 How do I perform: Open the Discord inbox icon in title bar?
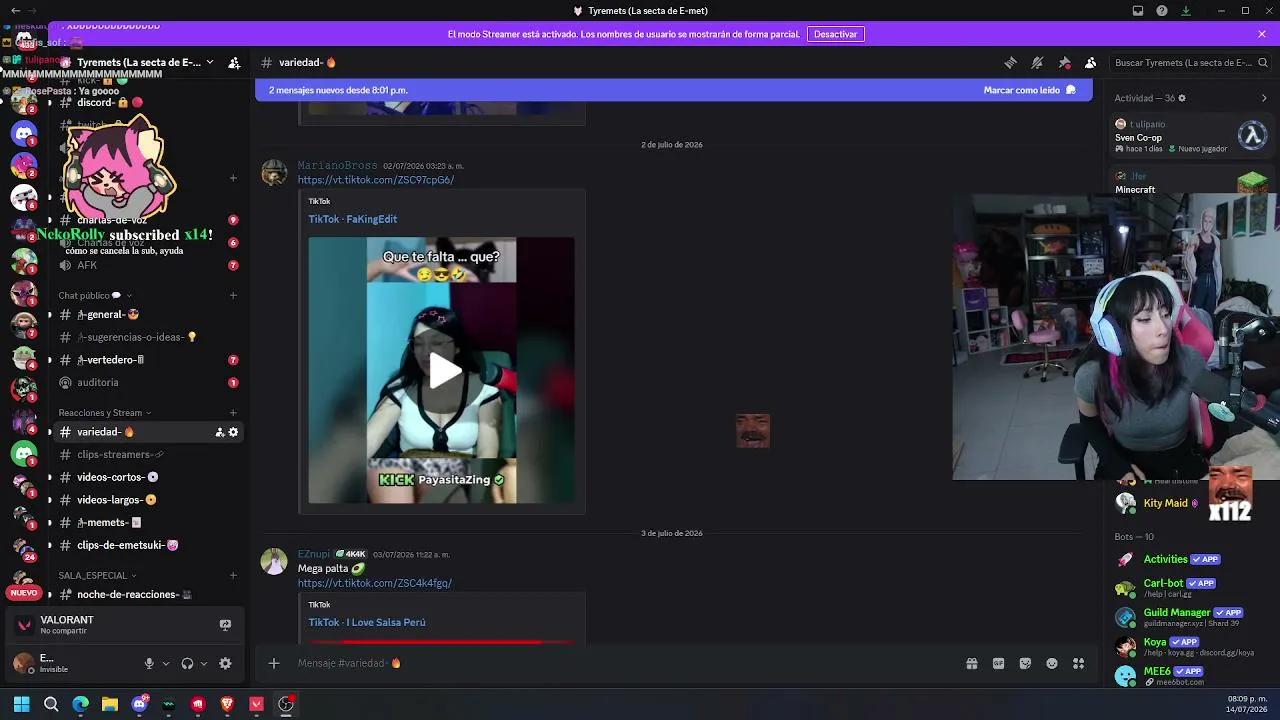tap(1138, 11)
